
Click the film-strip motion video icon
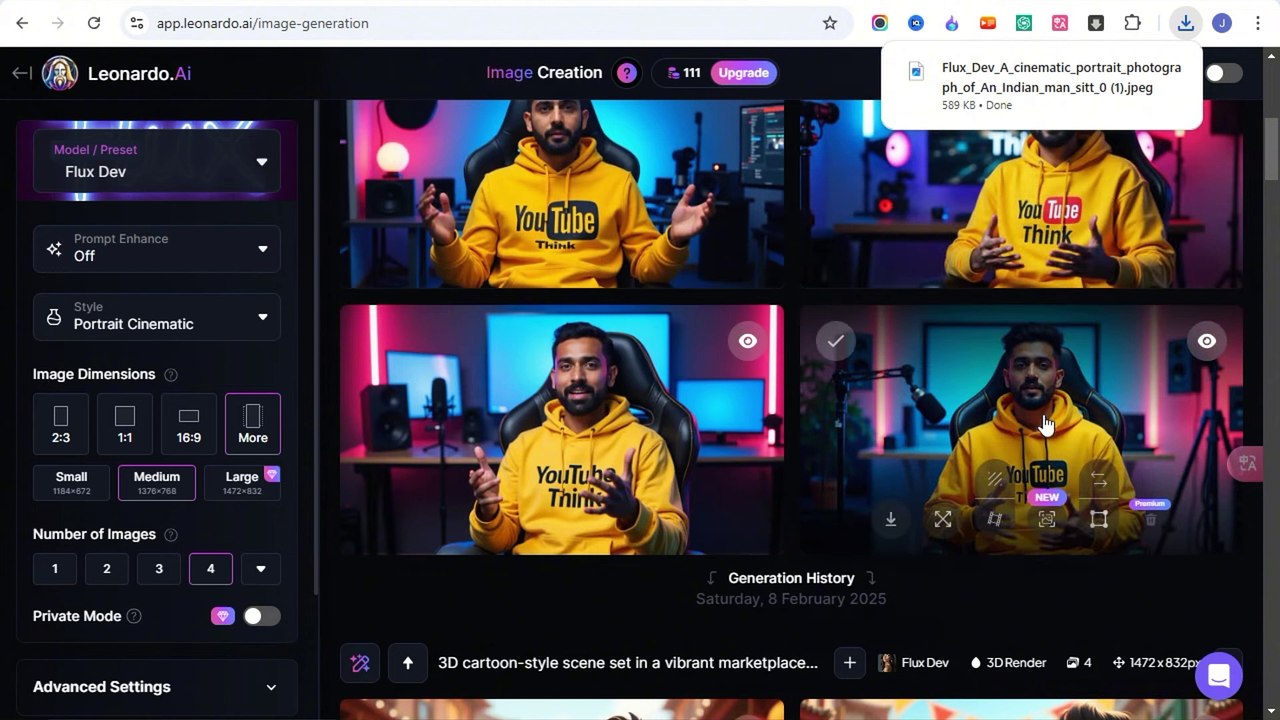click(x=995, y=519)
